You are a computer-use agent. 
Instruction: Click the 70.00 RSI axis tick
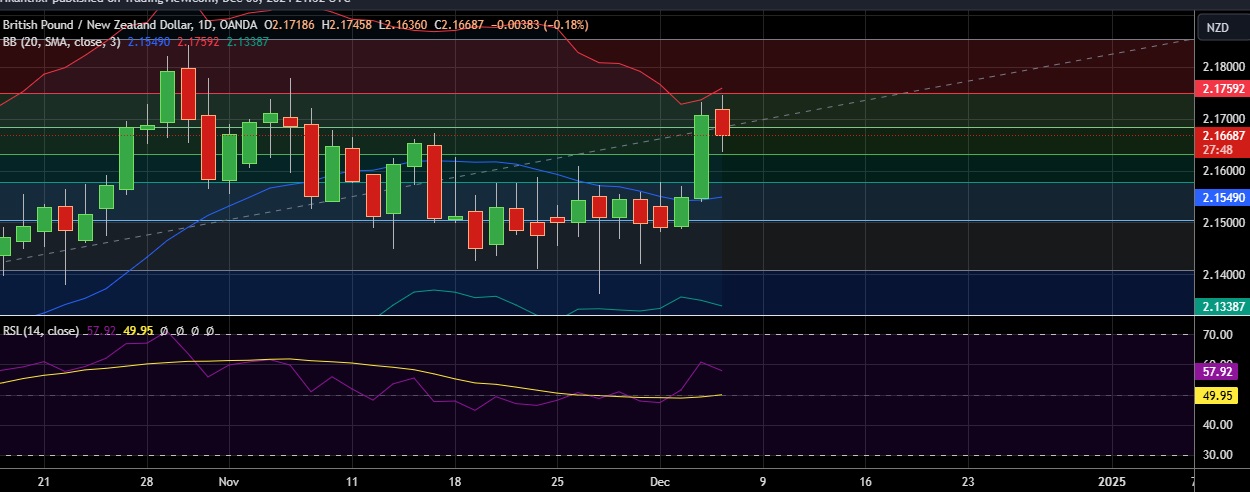pyautogui.click(x=1217, y=335)
